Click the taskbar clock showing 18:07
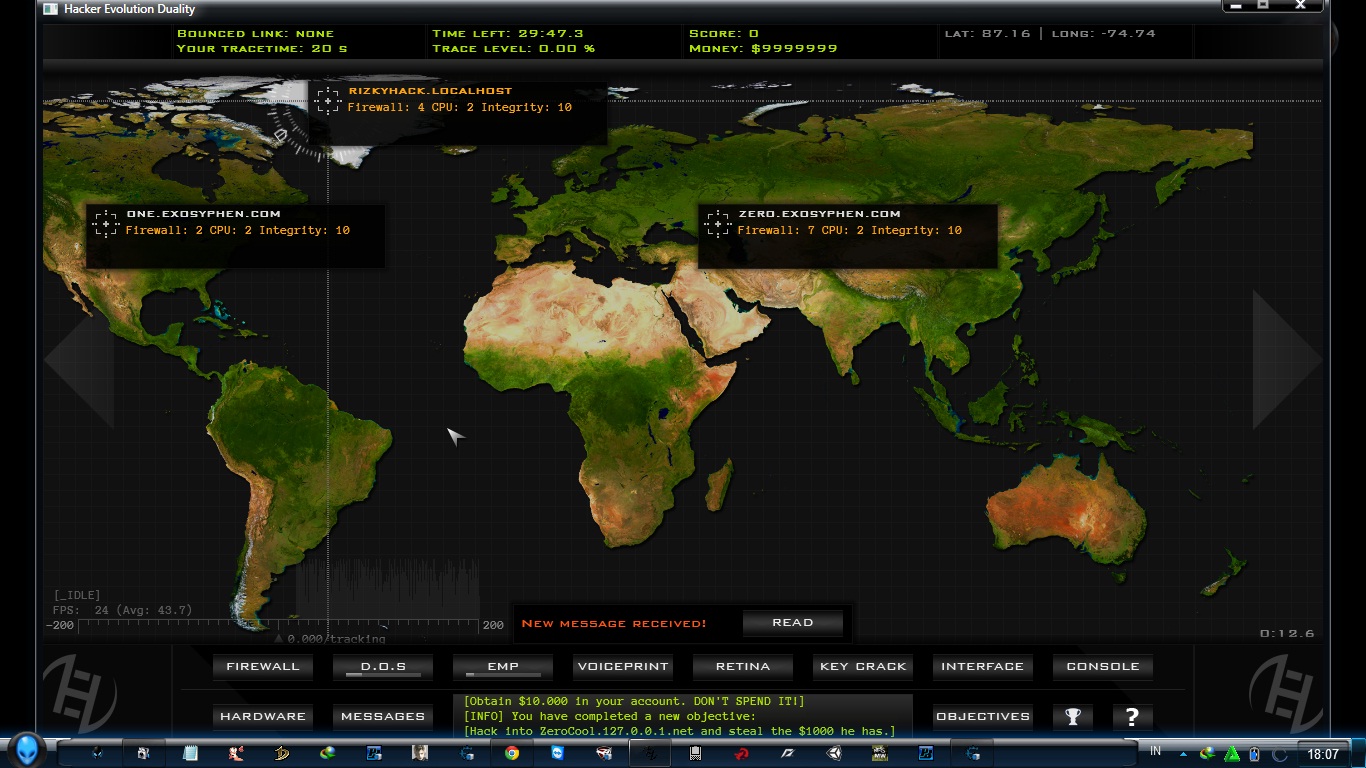The height and width of the screenshot is (768, 1366). pyautogui.click(x=1323, y=753)
